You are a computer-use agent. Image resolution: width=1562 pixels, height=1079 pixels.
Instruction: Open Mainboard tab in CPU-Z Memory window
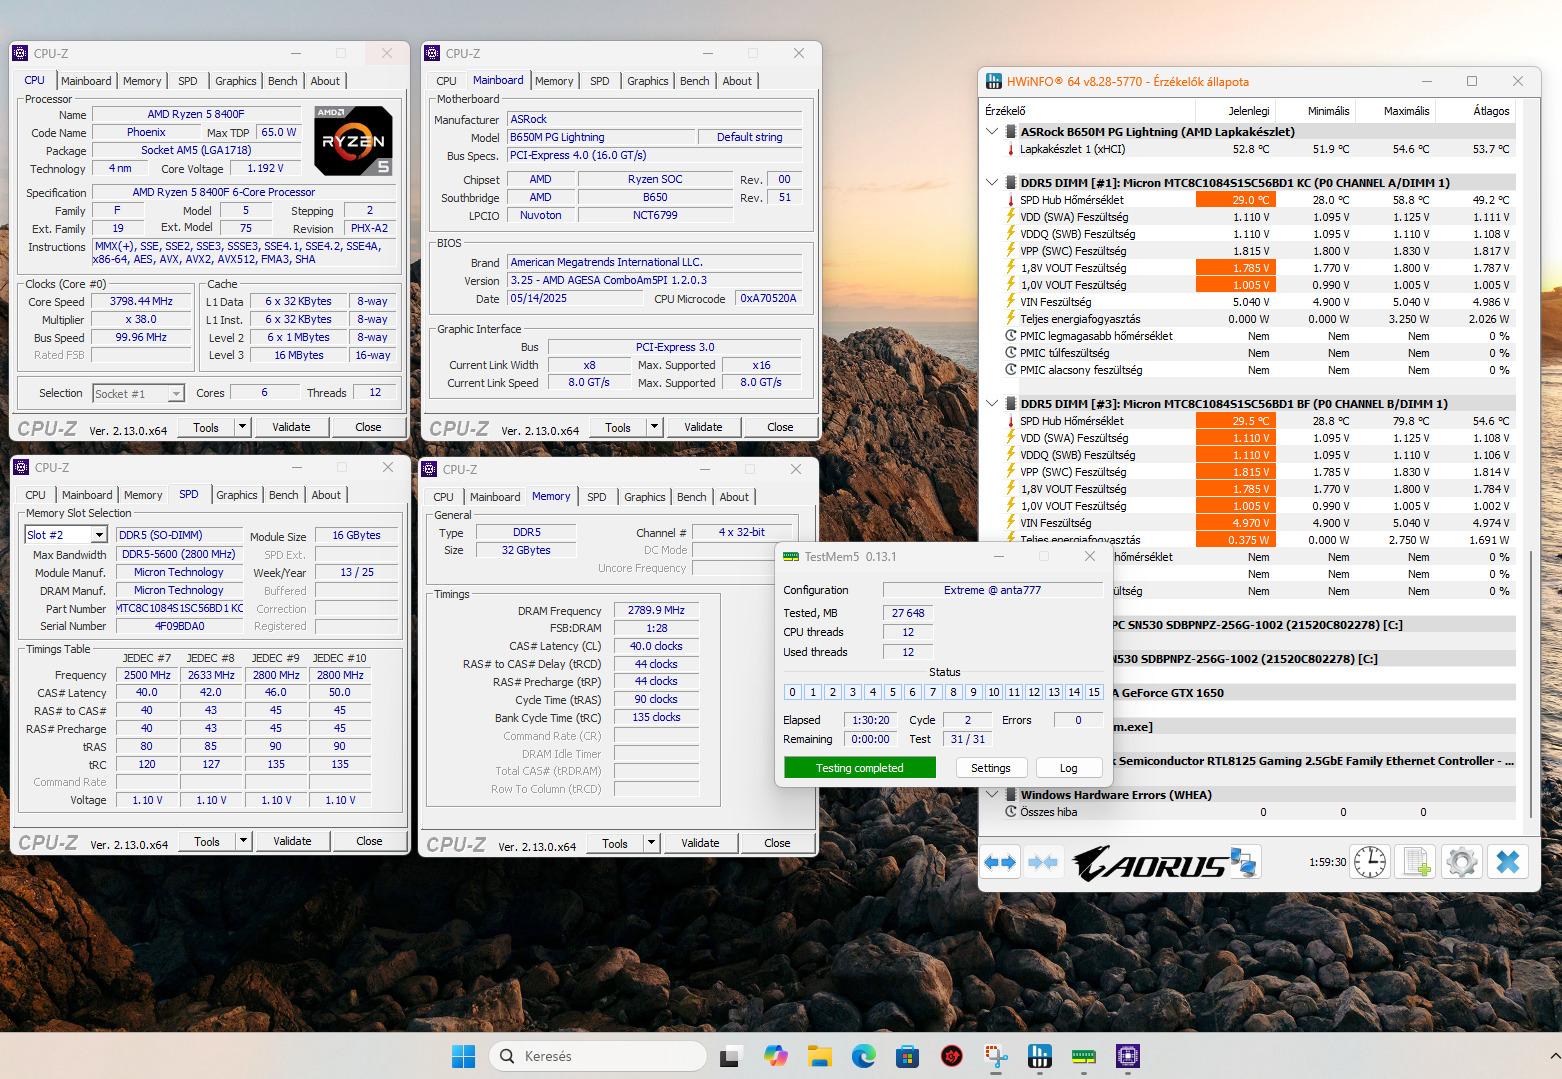tap(495, 497)
